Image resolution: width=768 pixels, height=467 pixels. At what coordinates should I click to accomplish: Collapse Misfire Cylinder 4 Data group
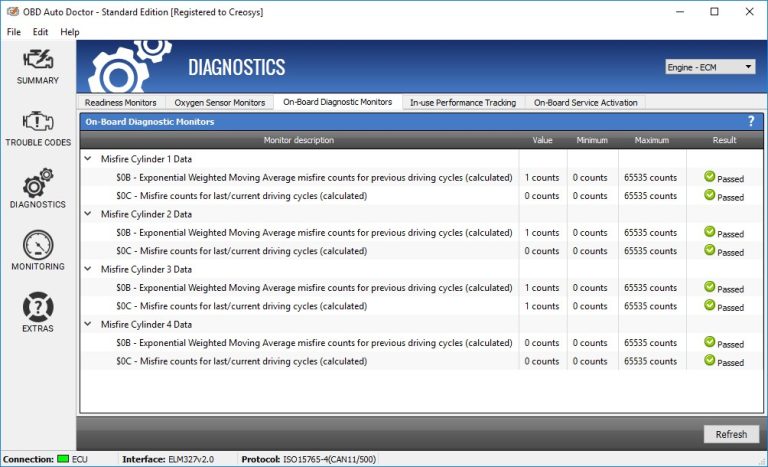click(x=88, y=324)
